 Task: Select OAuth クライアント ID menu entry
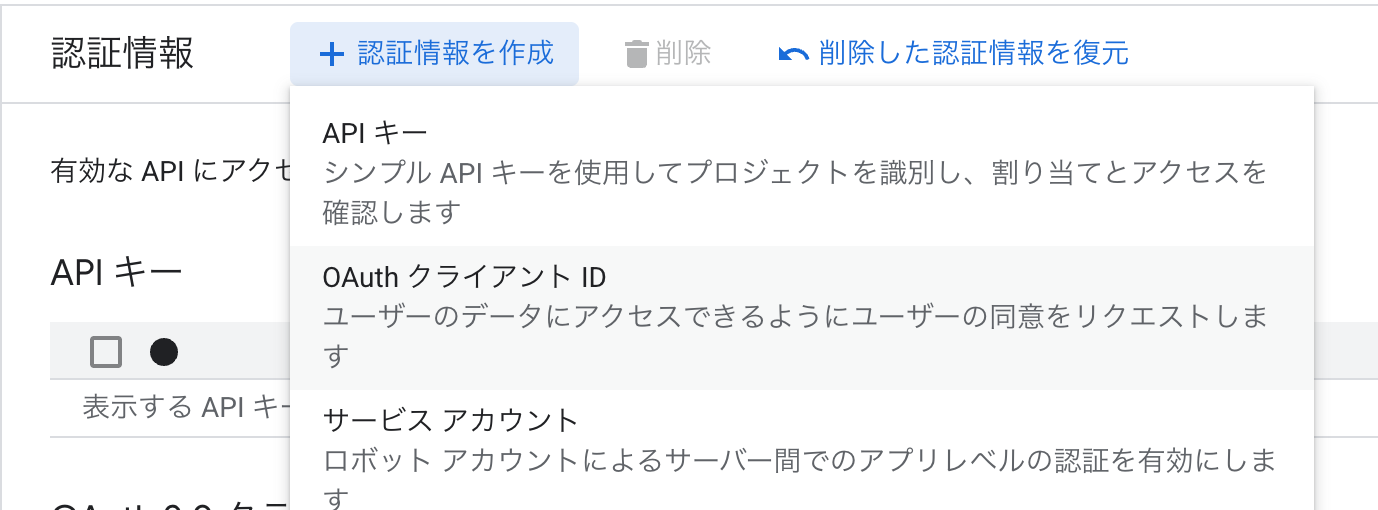[x=801, y=317]
